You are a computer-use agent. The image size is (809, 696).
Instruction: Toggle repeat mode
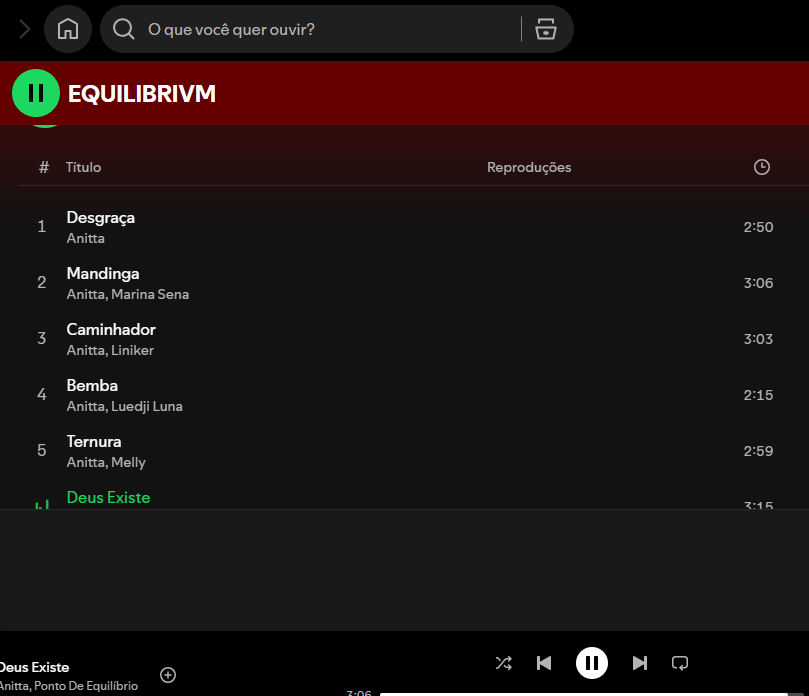pyautogui.click(x=680, y=663)
